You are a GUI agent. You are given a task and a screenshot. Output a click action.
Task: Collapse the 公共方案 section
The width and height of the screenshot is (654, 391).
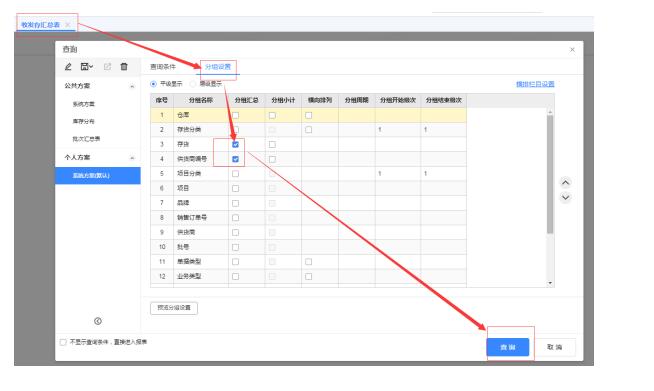click(132, 86)
